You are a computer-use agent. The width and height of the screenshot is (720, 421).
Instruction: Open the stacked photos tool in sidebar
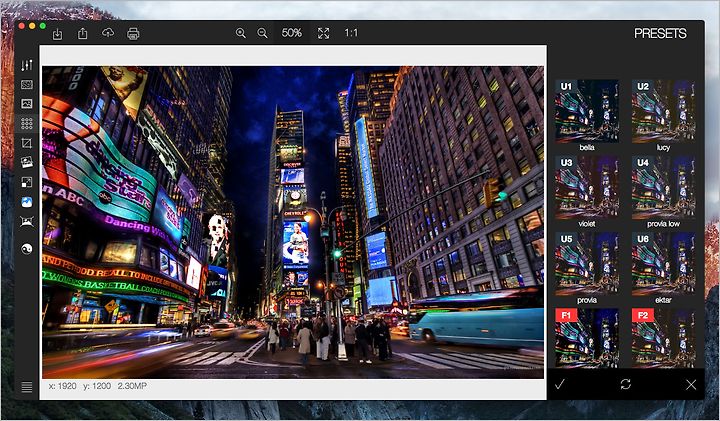coord(27,162)
